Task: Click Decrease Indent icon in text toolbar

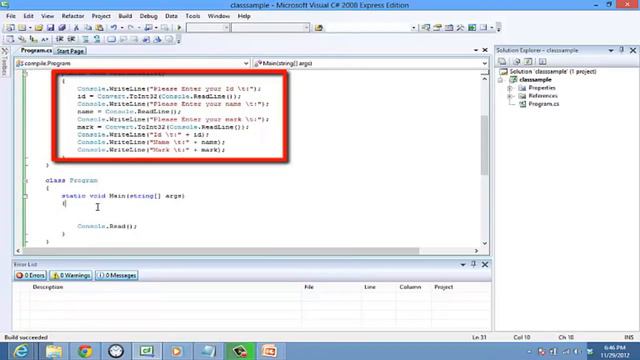Action: (60, 39)
